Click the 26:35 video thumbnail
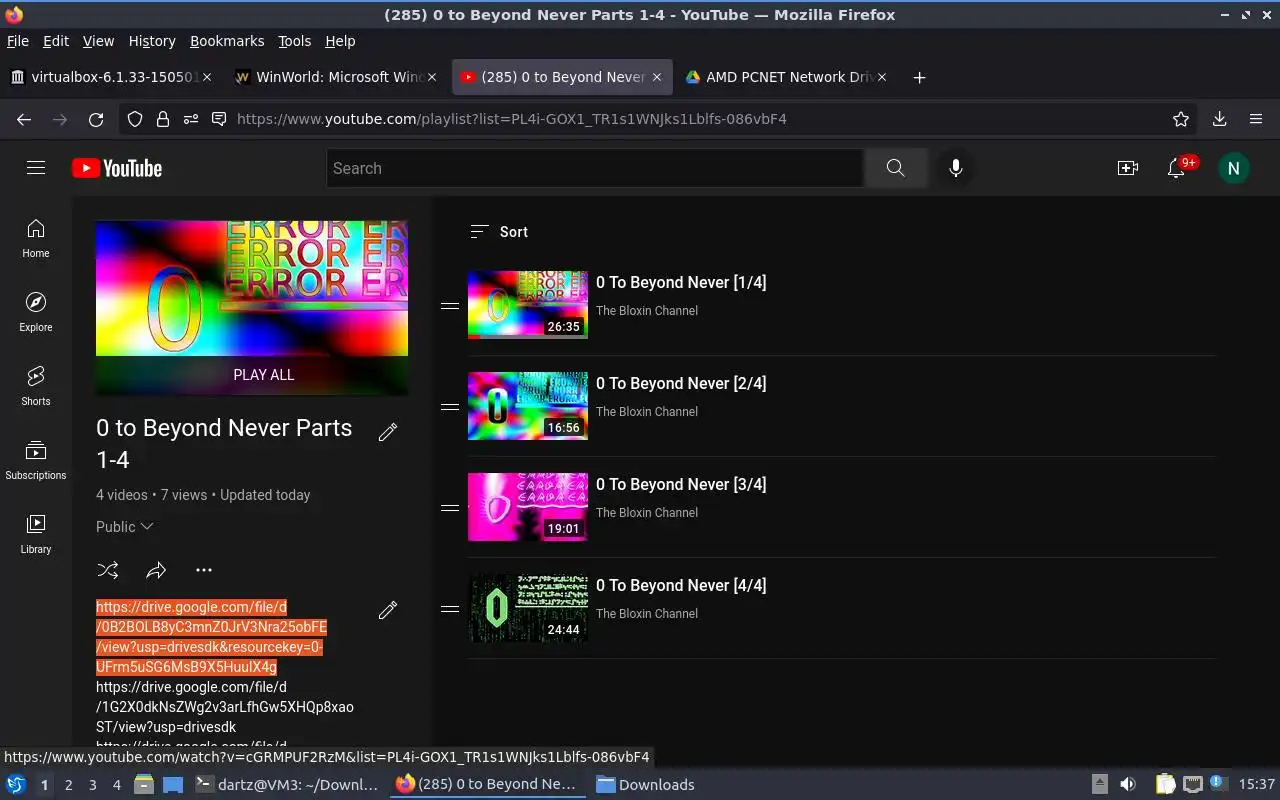 point(528,305)
